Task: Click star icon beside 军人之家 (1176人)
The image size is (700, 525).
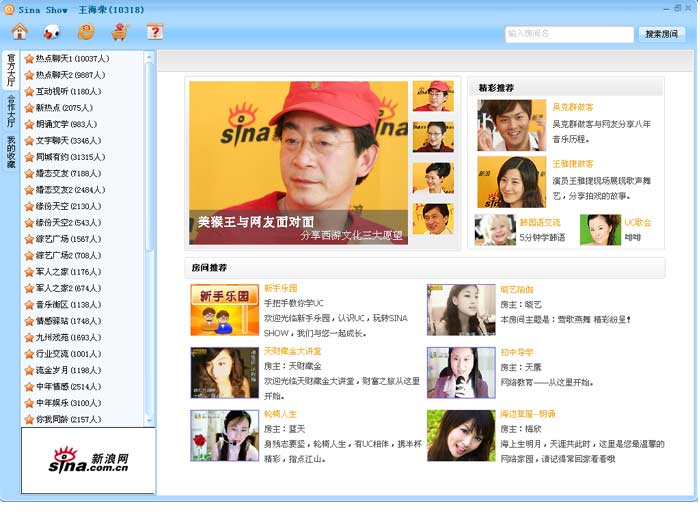Action: [29, 272]
